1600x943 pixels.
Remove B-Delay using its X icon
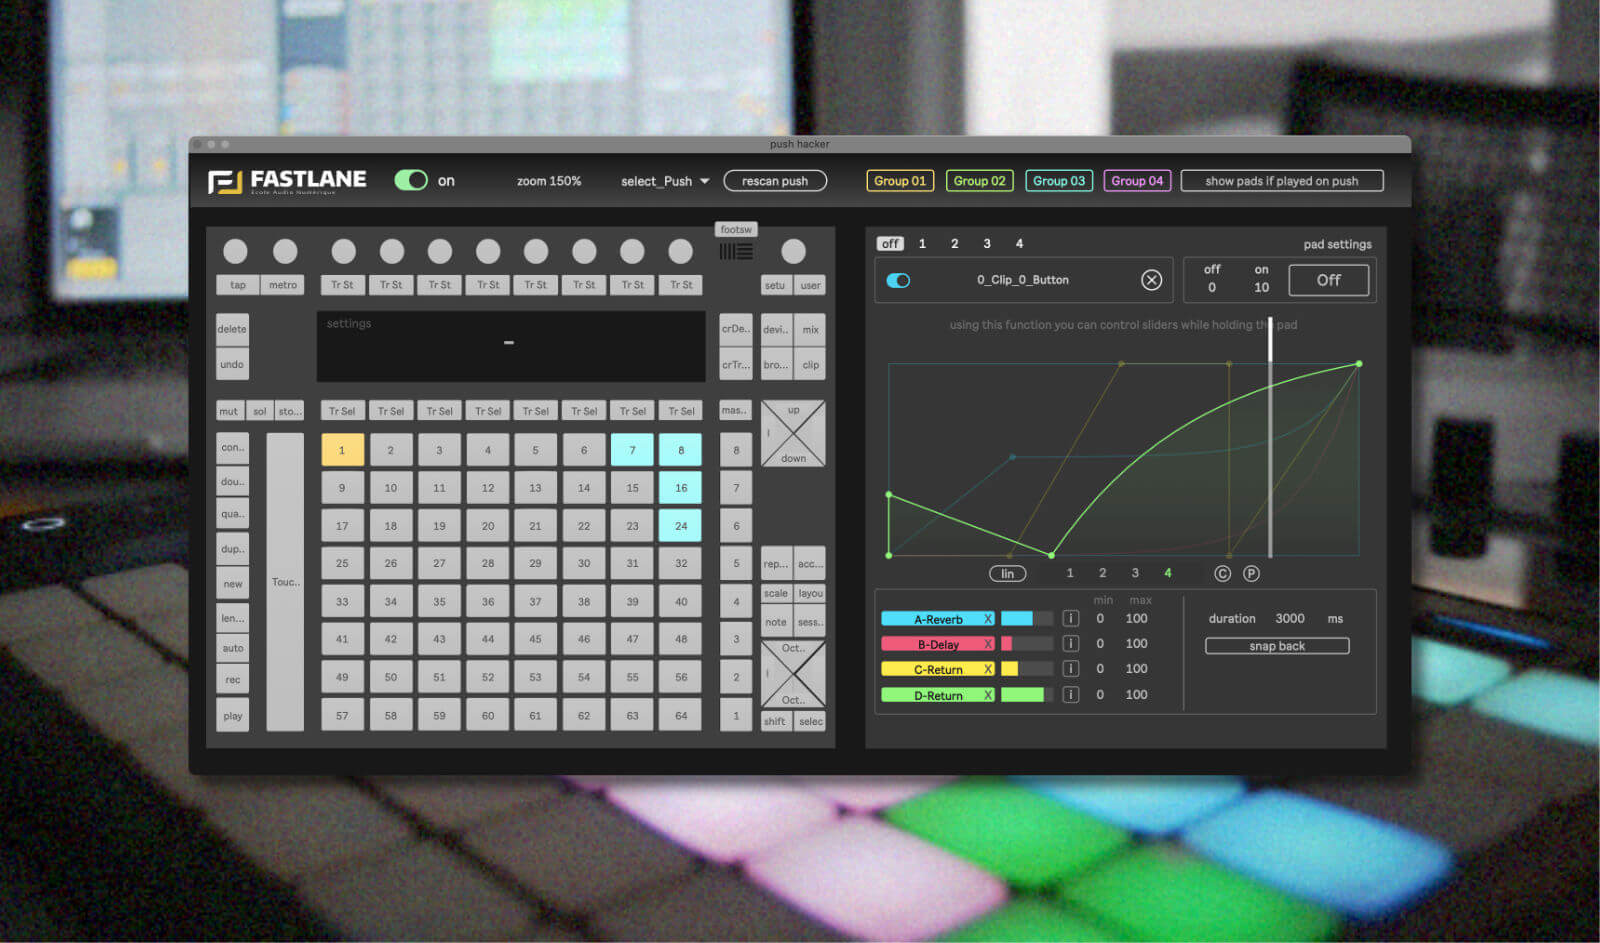(x=988, y=644)
